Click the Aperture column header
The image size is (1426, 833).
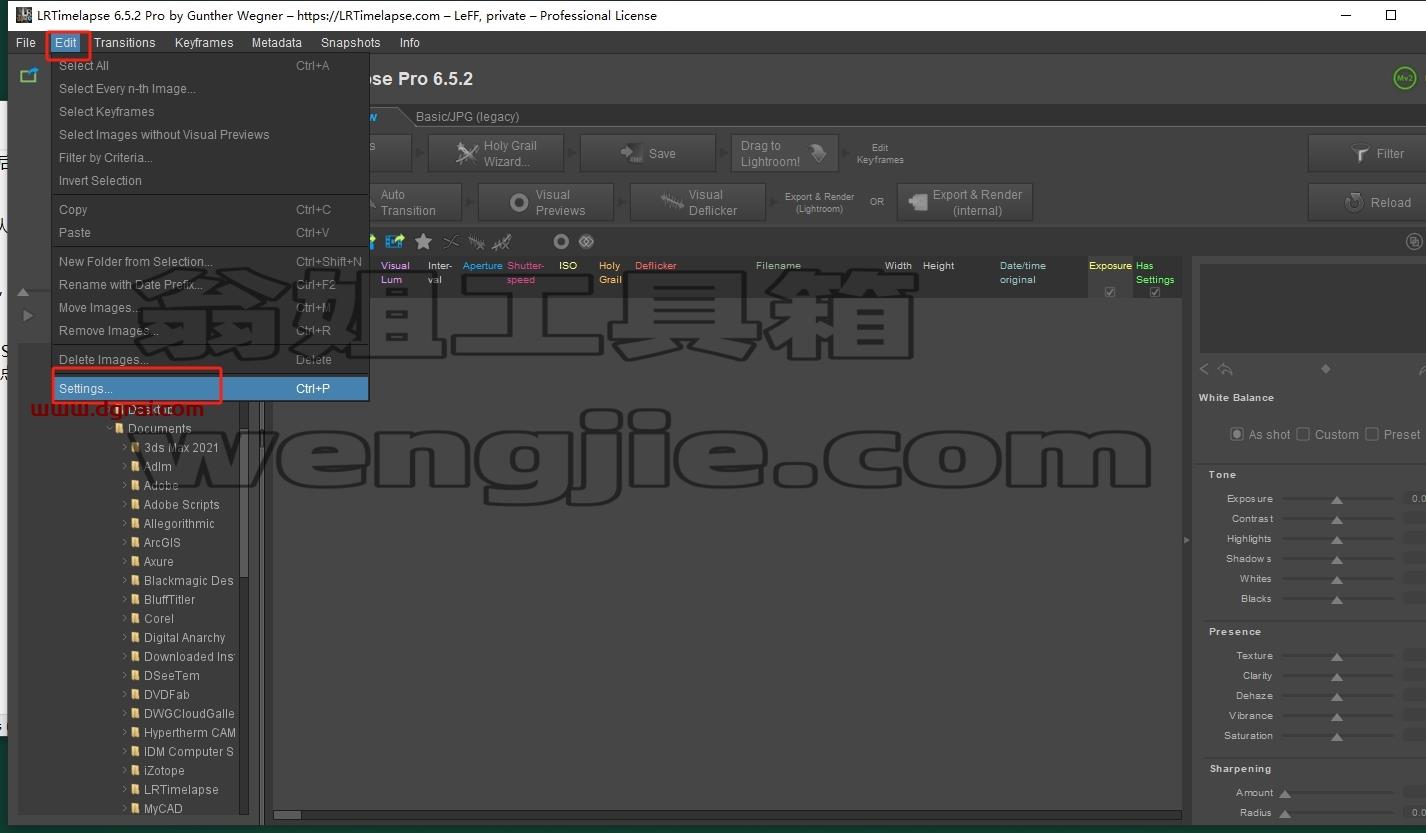(482, 266)
